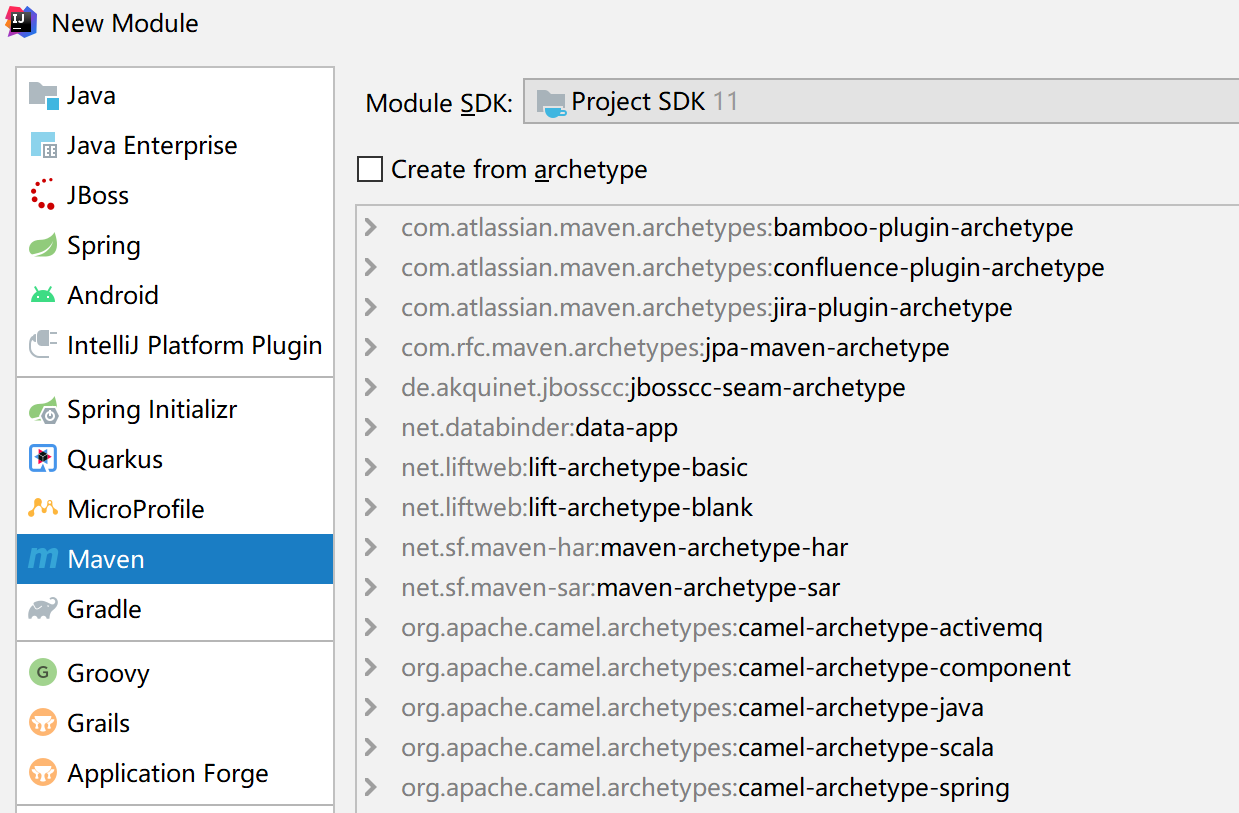Click the JBoss red dots icon
The height and width of the screenshot is (813, 1239).
(43, 195)
